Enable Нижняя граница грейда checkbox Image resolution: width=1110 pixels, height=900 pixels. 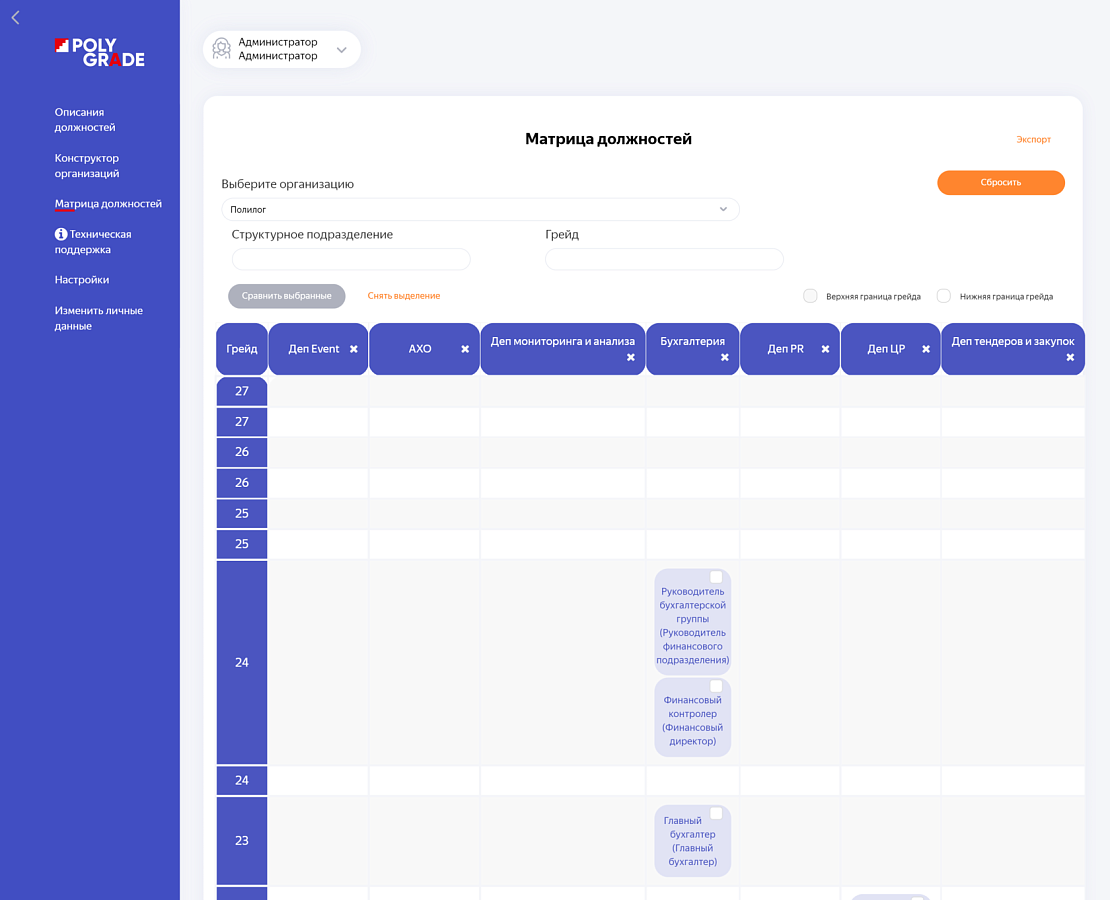(x=944, y=296)
